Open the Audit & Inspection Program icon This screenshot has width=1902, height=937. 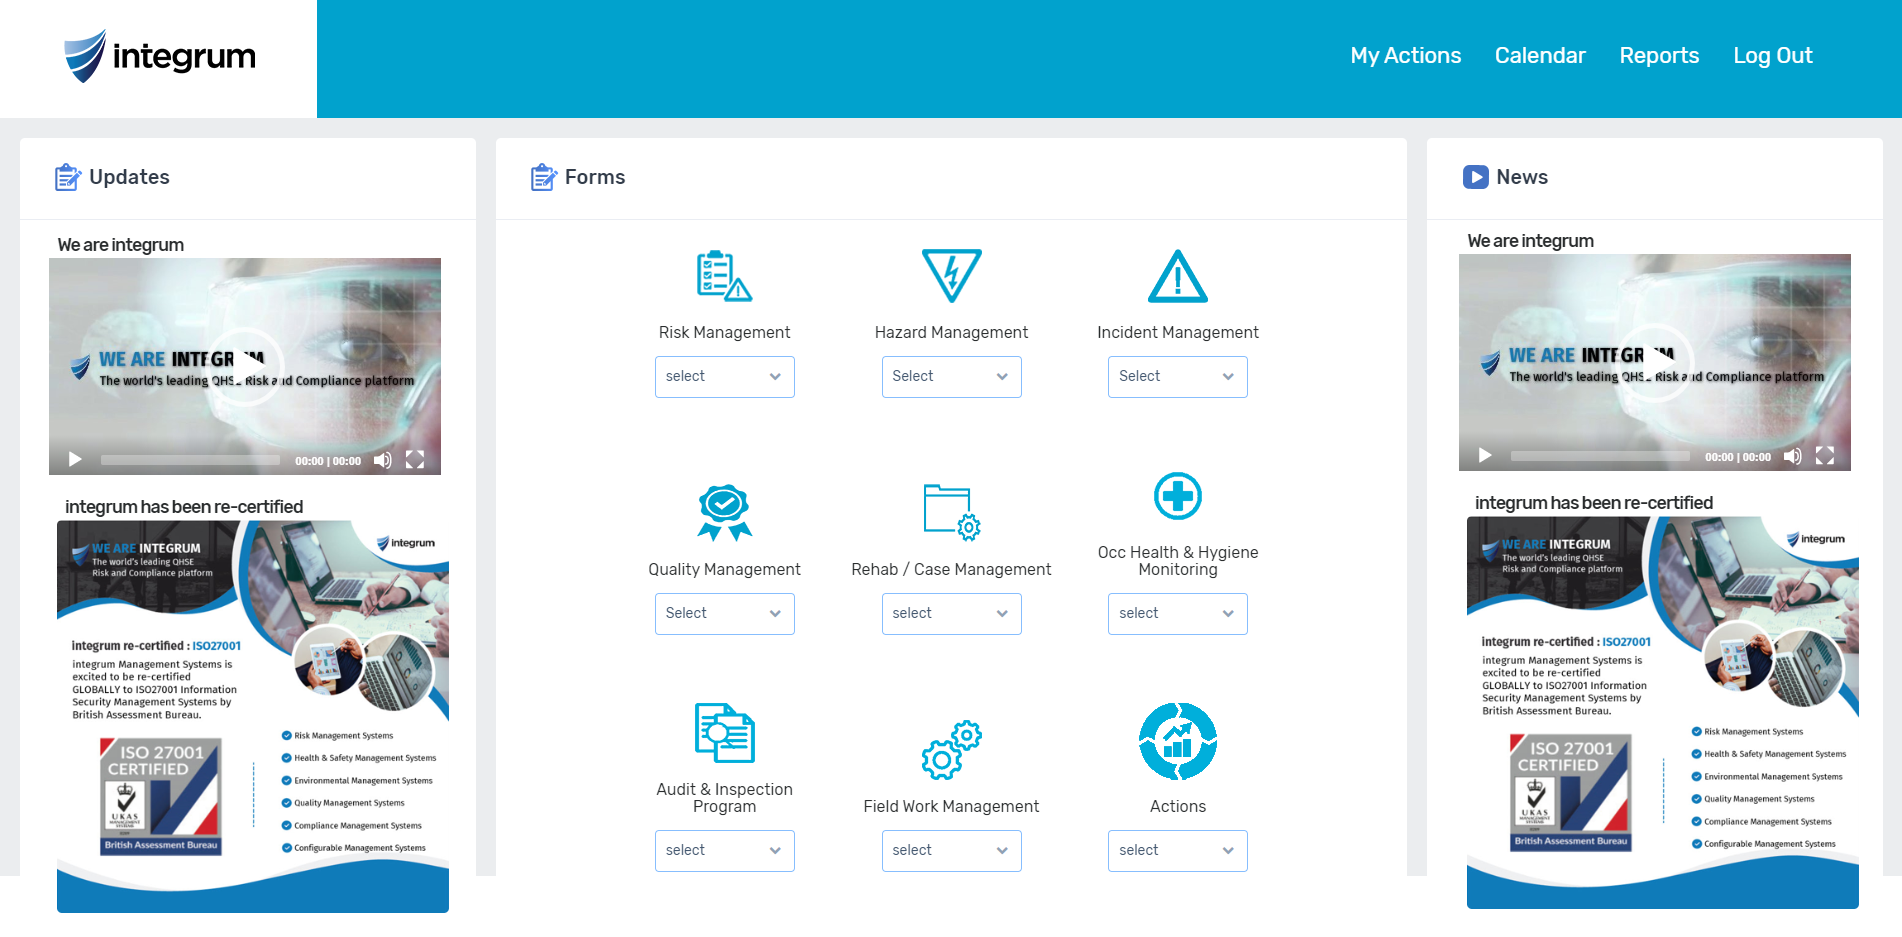click(x=724, y=733)
